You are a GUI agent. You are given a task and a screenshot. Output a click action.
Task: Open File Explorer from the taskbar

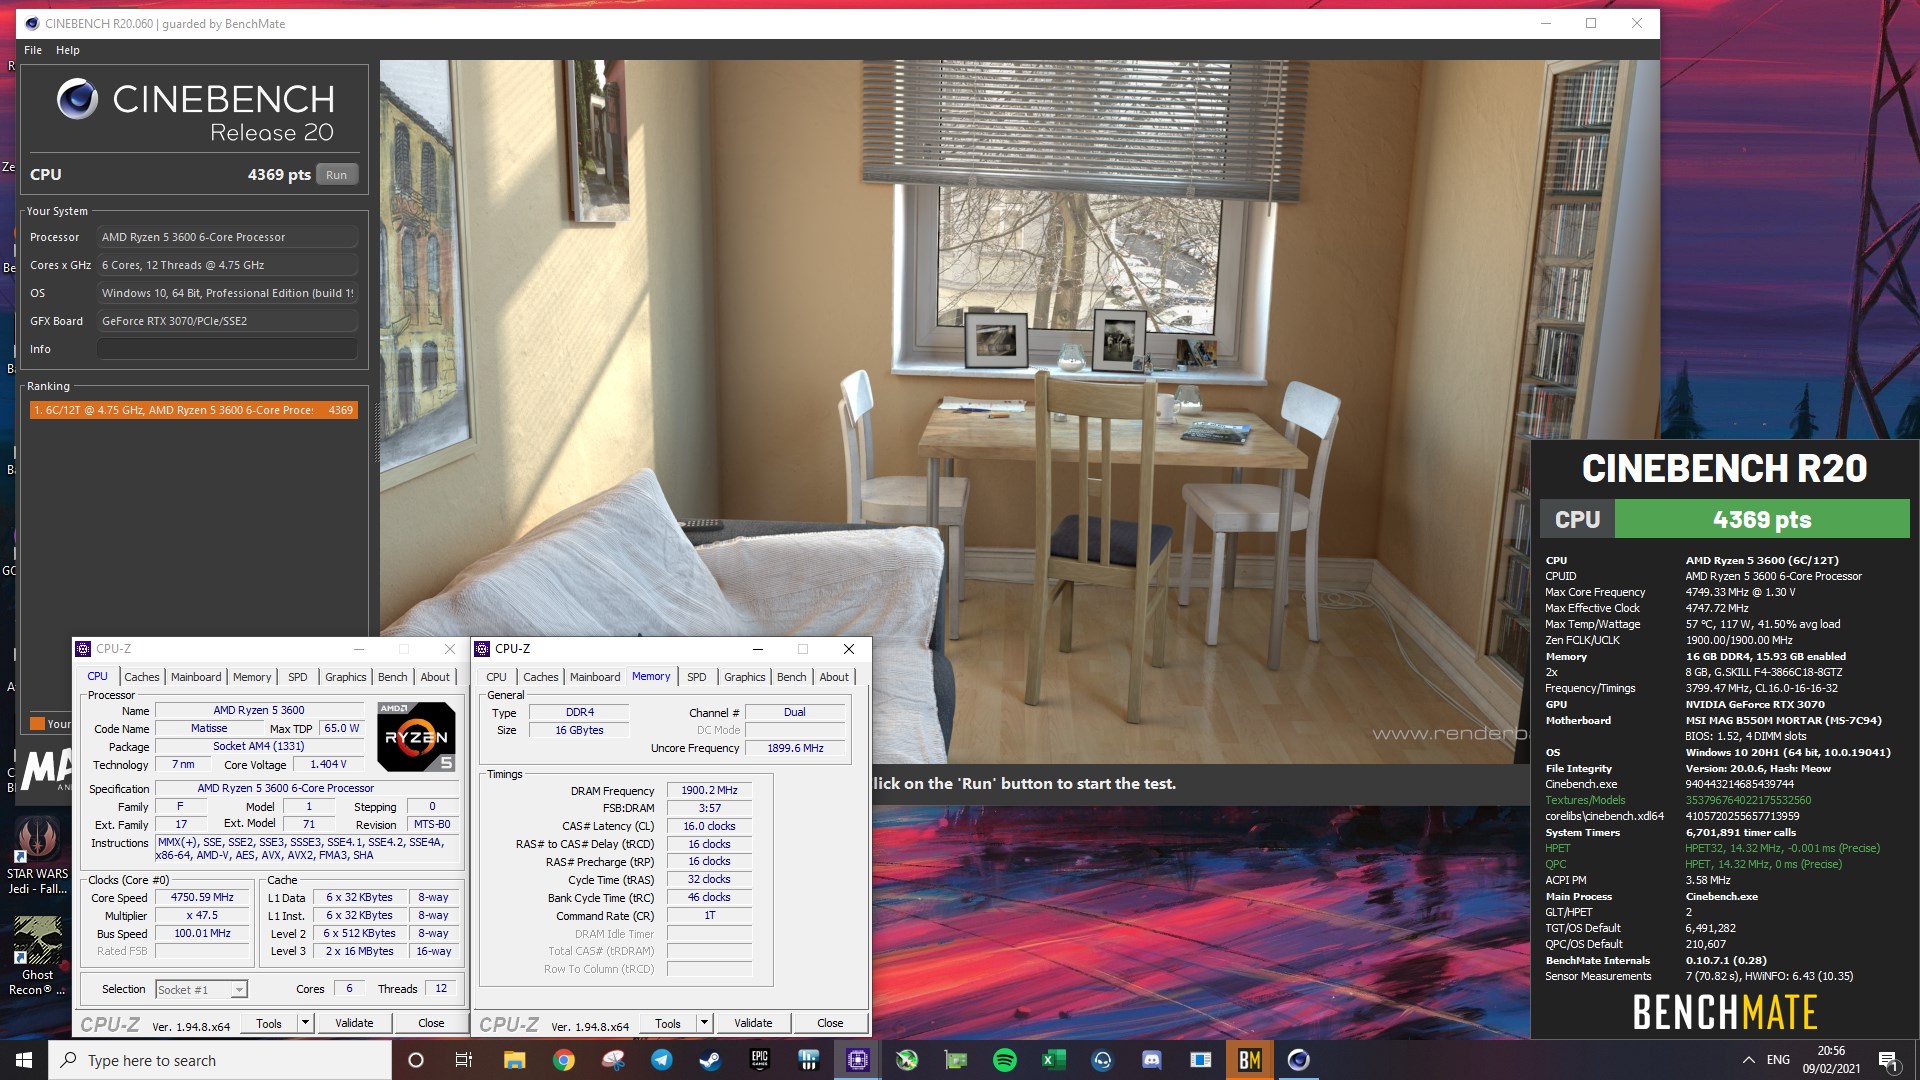coord(514,1060)
